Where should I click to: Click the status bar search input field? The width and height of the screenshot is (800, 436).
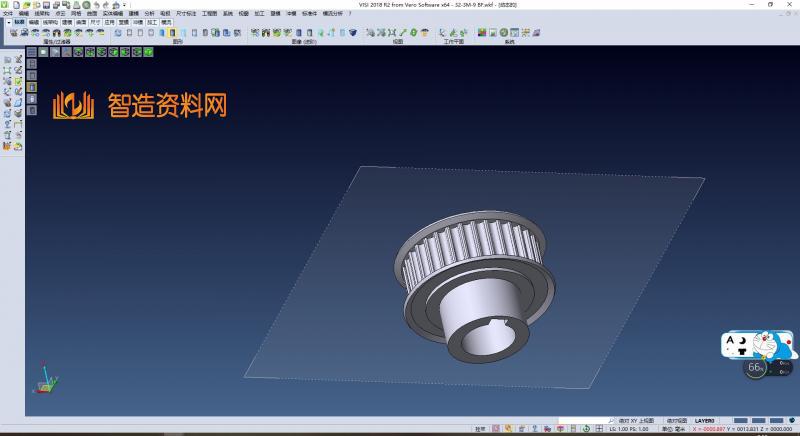point(586,421)
